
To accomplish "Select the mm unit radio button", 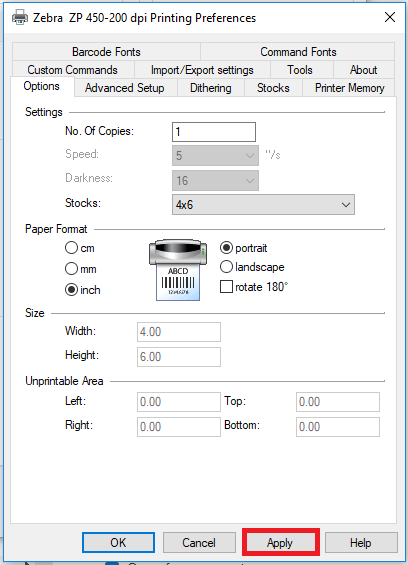I will [71, 269].
